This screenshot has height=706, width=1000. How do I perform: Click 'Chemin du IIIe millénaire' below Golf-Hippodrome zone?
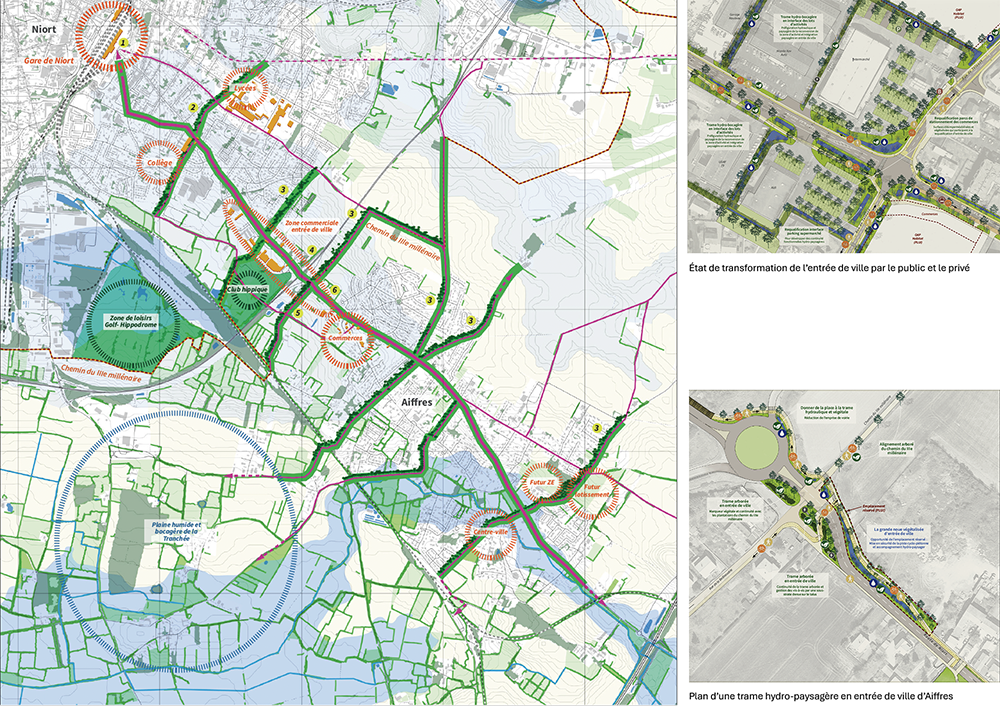pyautogui.click(x=101, y=373)
